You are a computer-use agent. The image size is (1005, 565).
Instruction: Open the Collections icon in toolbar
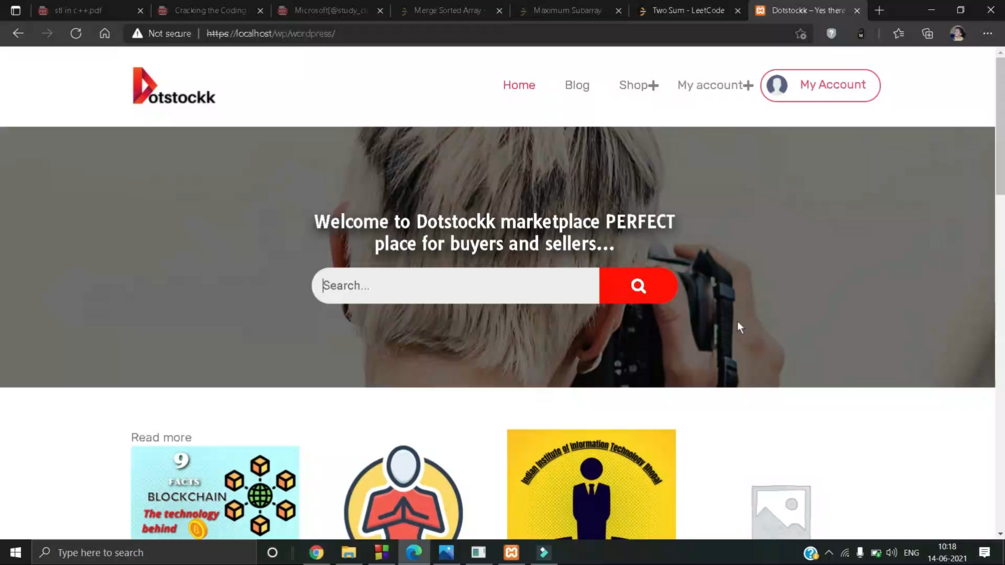tap(927, 33)
